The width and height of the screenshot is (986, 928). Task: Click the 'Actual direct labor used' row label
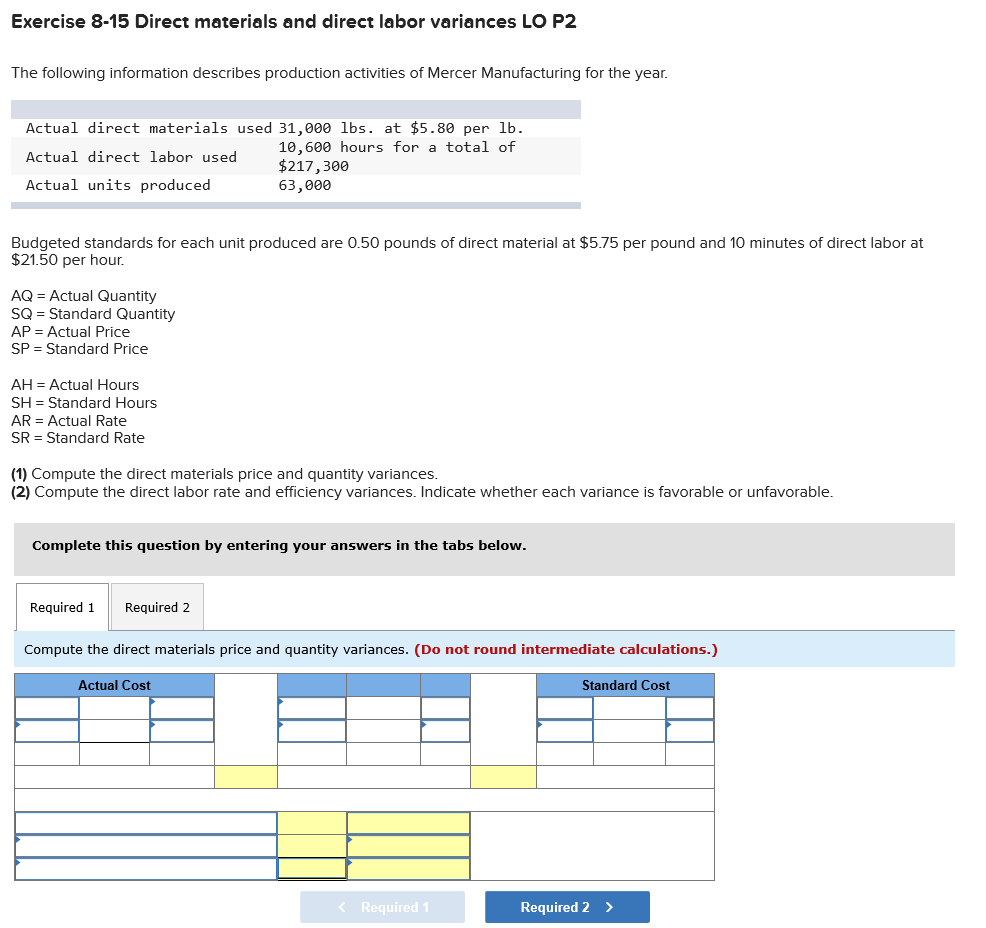click(131, 157)
